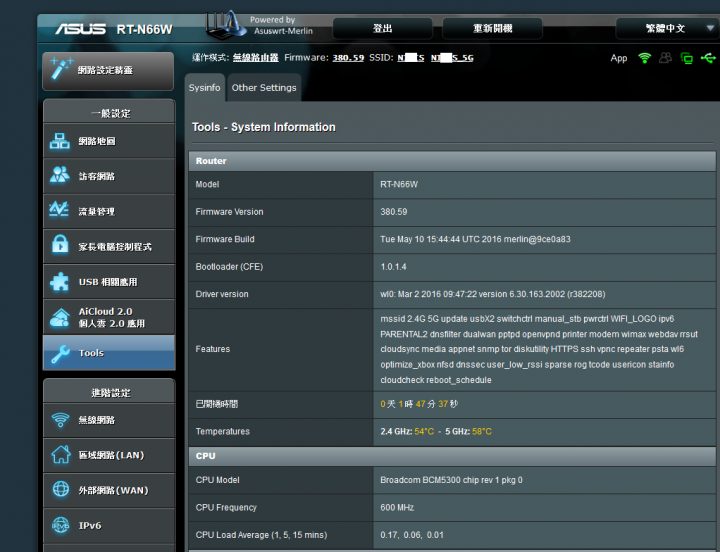This screenshot has width=720, height=552.
Task: Open the 區域網路(LAN) menu item
Action: (109, 455)
